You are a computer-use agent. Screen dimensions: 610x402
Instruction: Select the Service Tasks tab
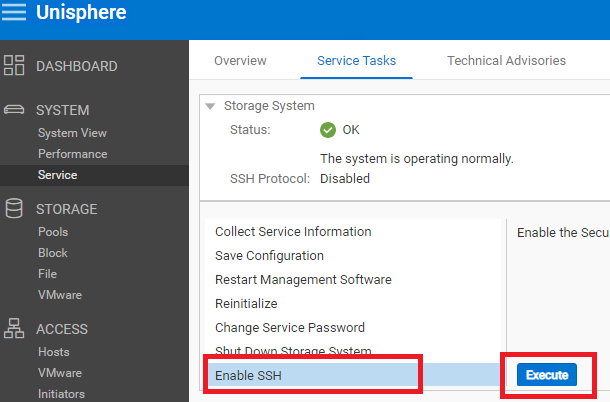[356, 61]
